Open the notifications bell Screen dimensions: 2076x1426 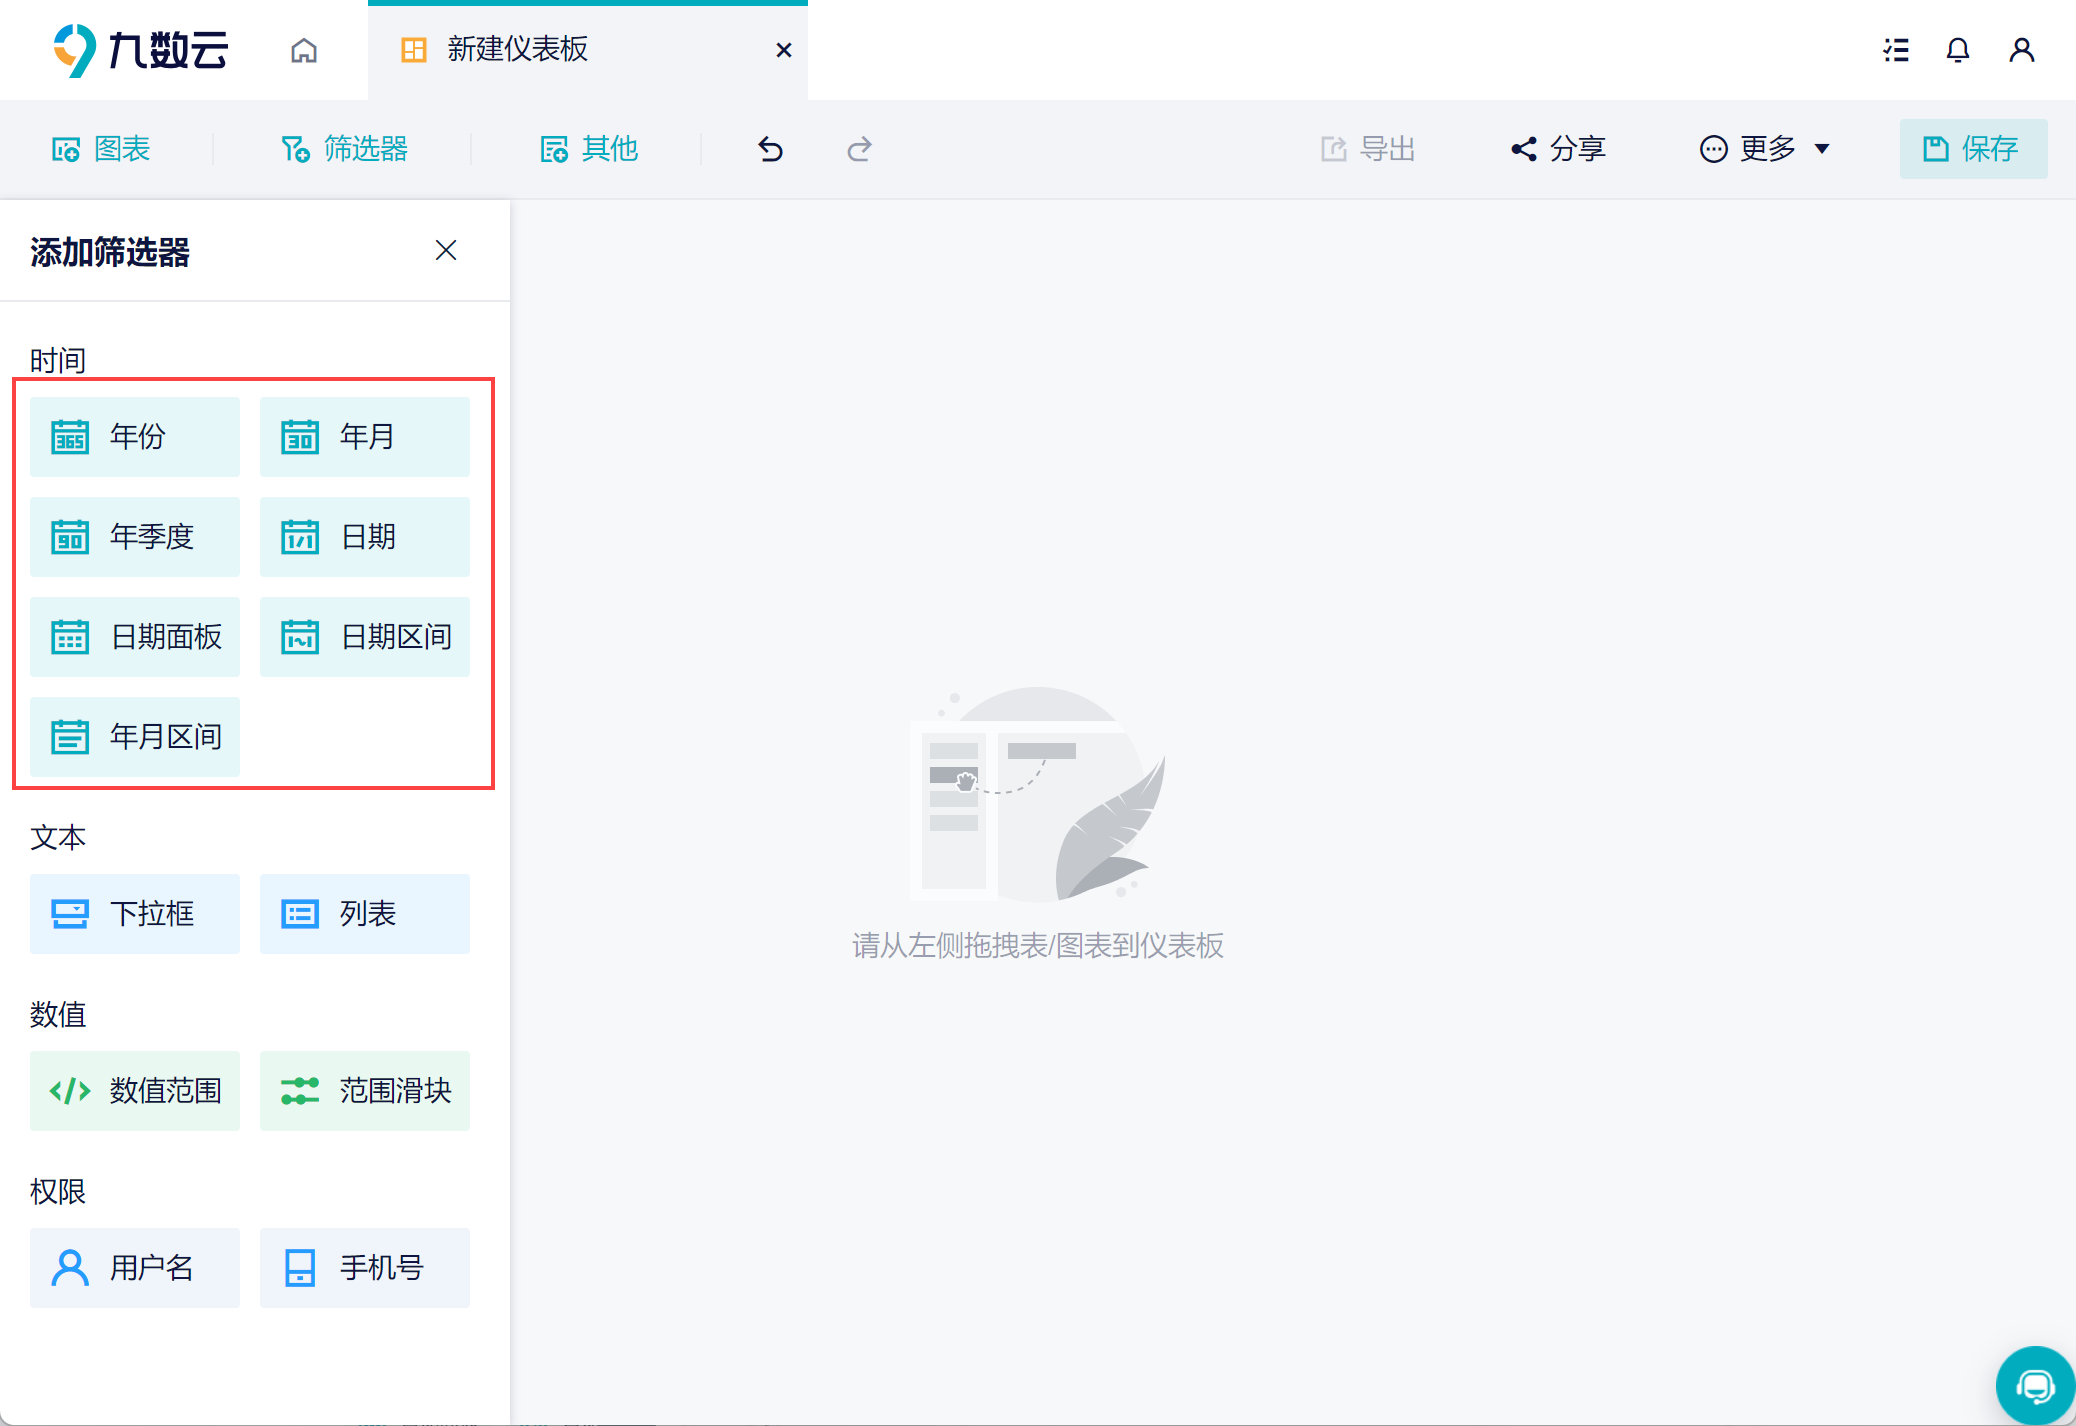1958,50
